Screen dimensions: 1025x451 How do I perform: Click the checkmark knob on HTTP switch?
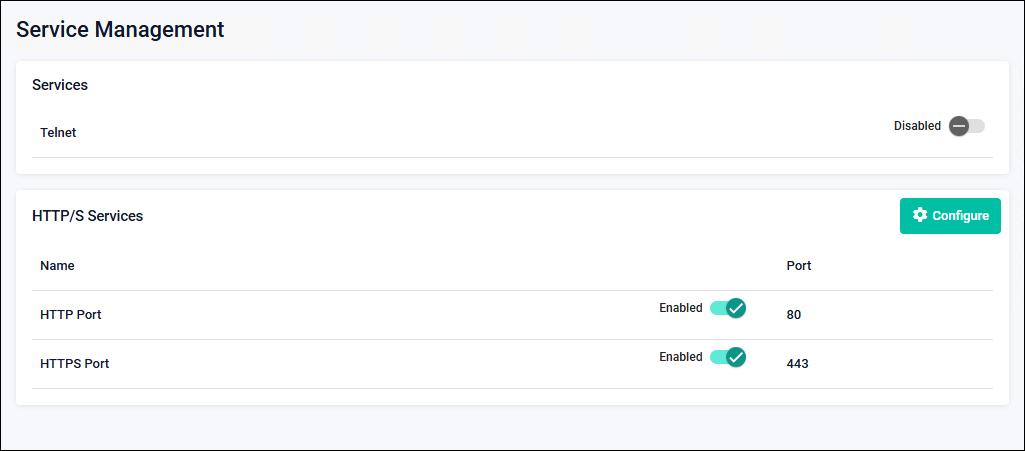[x=736, y=308]
